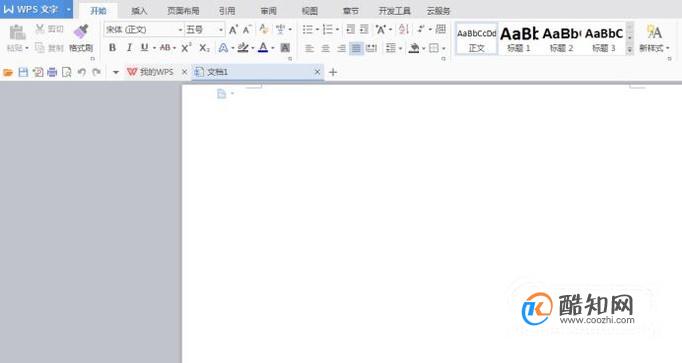Increase font size with the larger A icon

[234, 30]
